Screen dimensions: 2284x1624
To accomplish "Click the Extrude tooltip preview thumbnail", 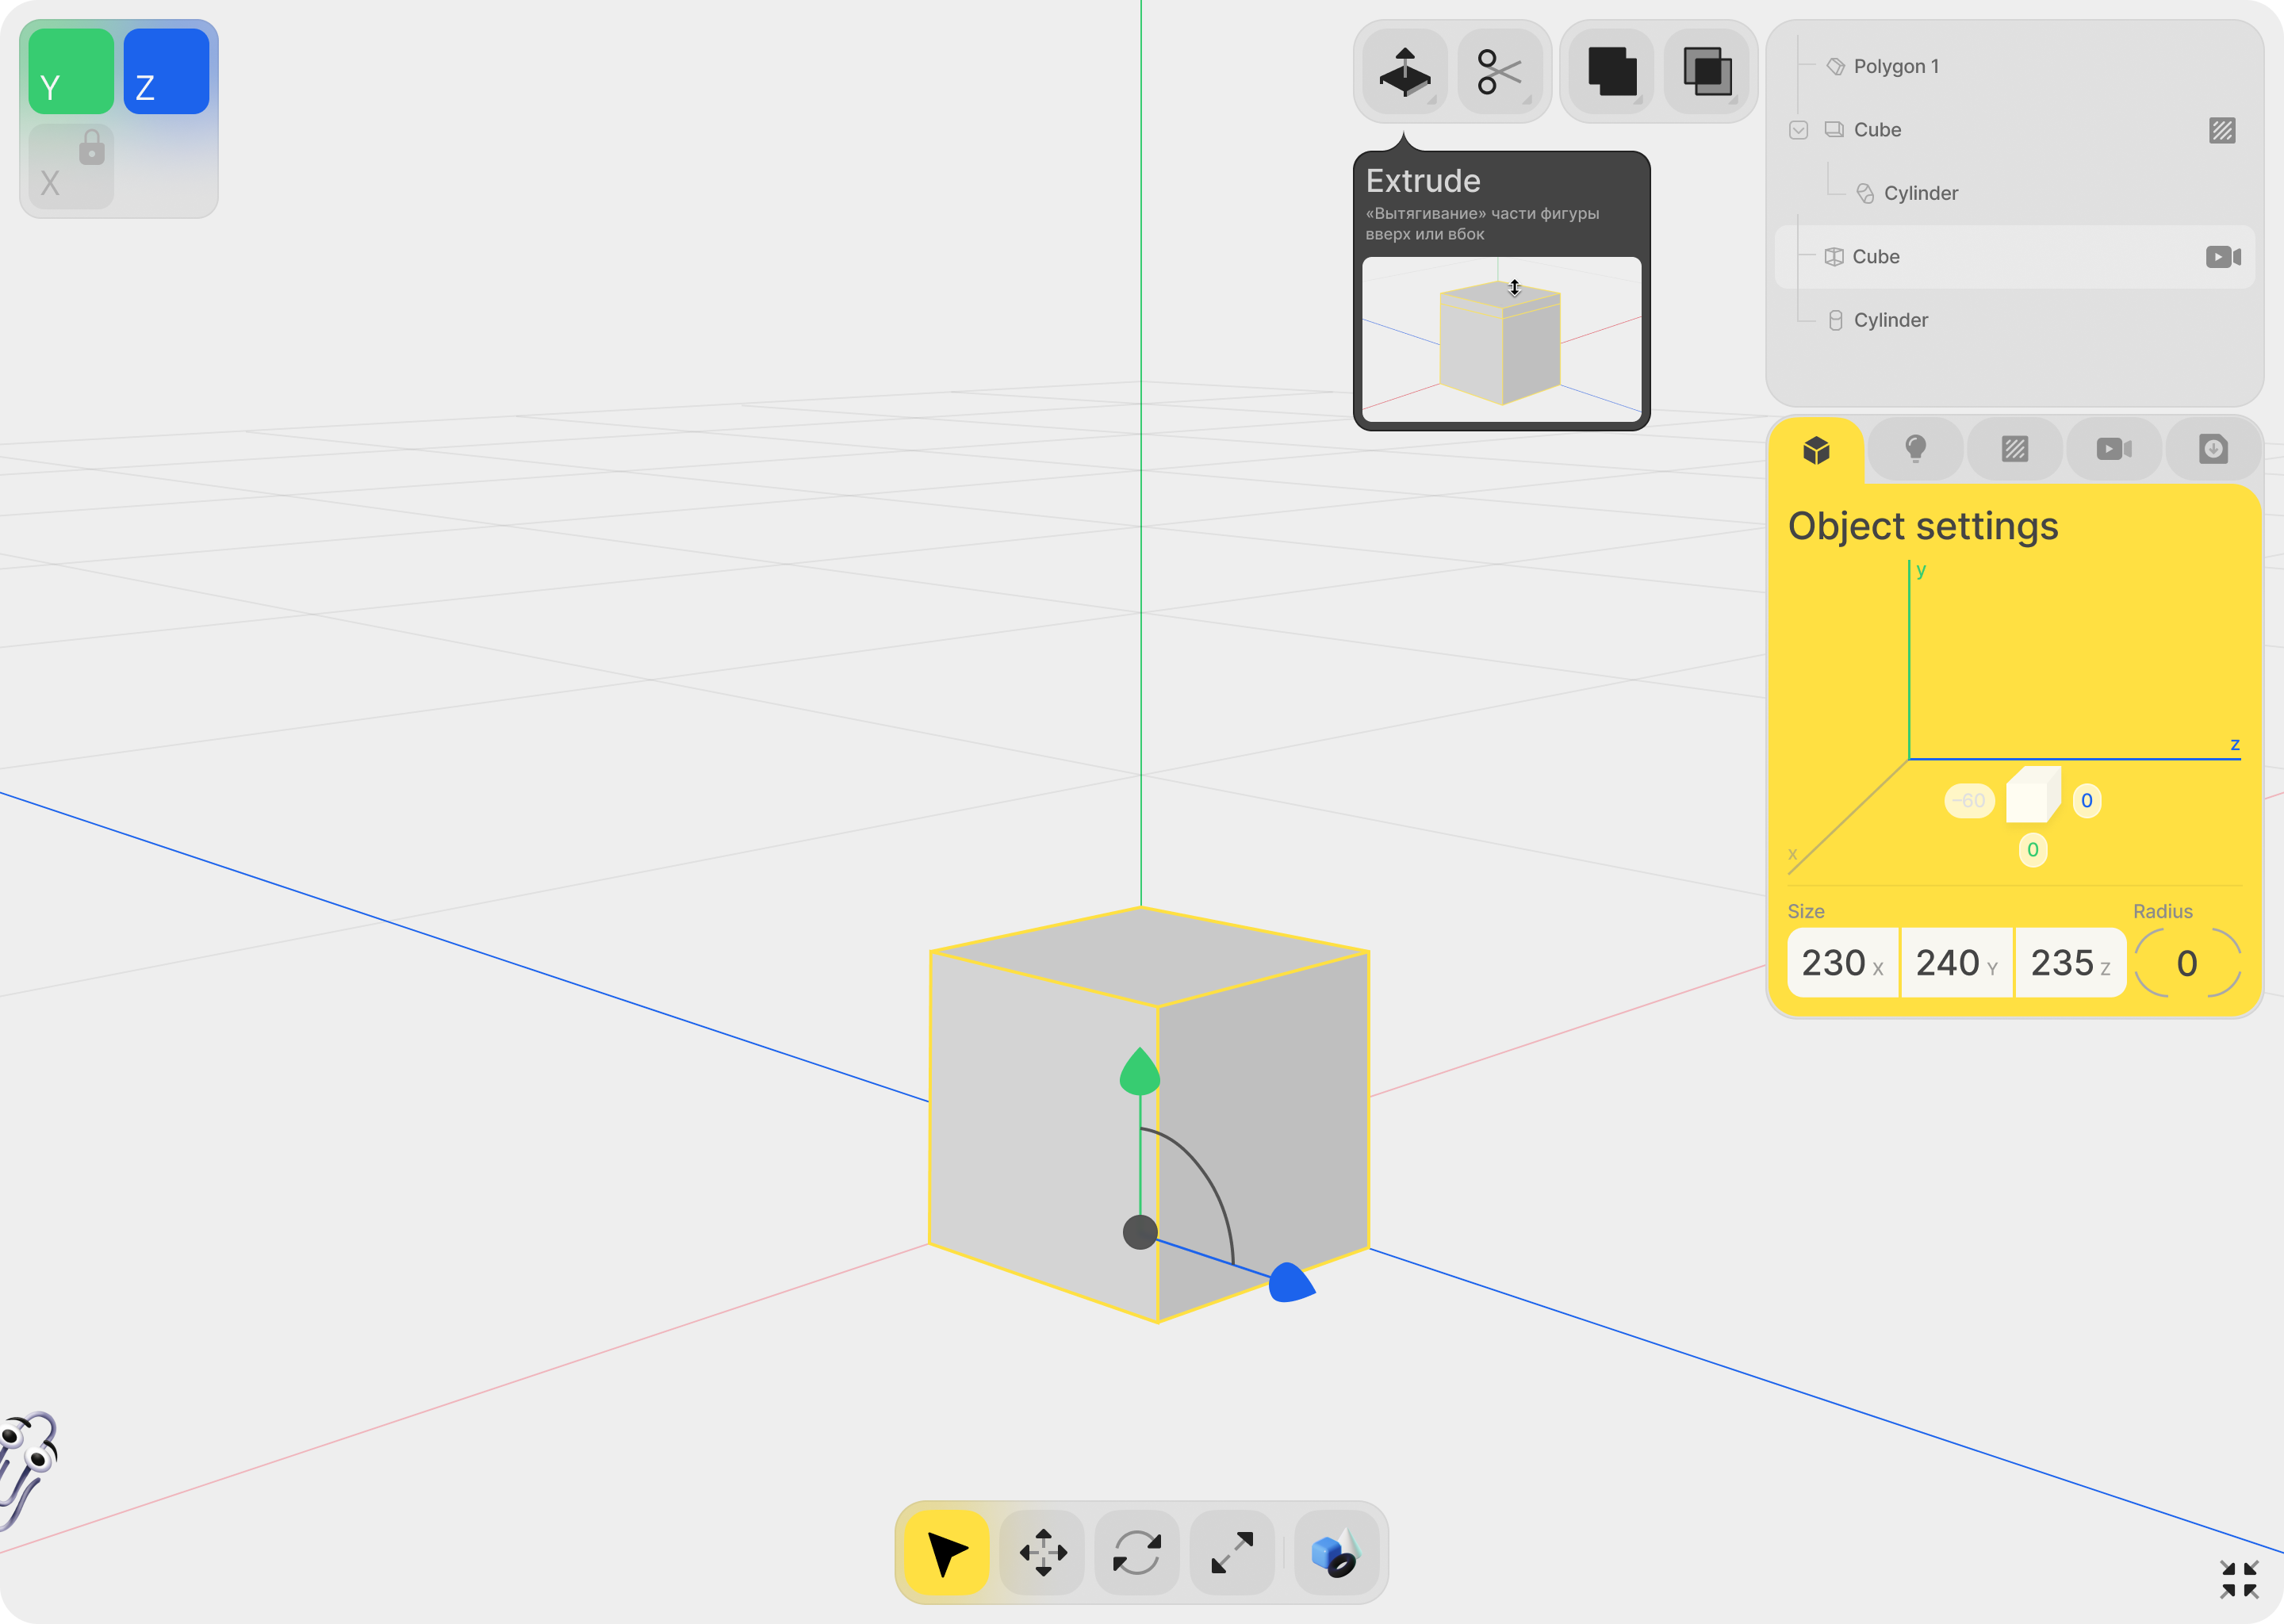I will pos(1501,340).
